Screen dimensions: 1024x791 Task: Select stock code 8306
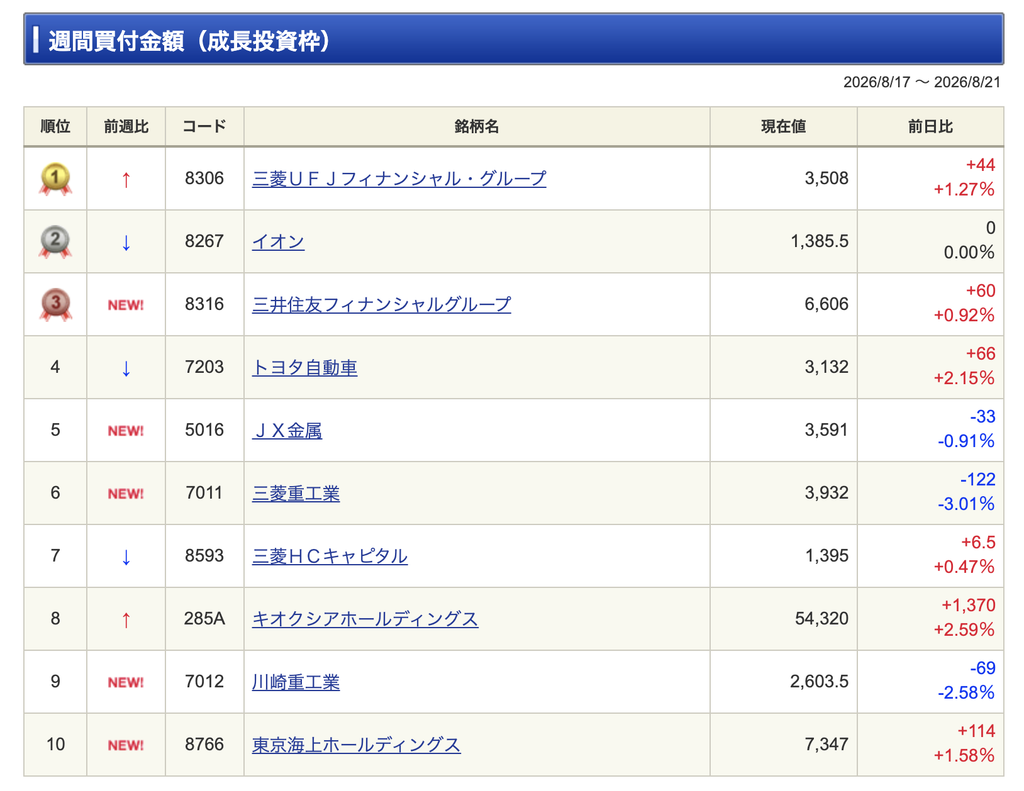(204, 178)
